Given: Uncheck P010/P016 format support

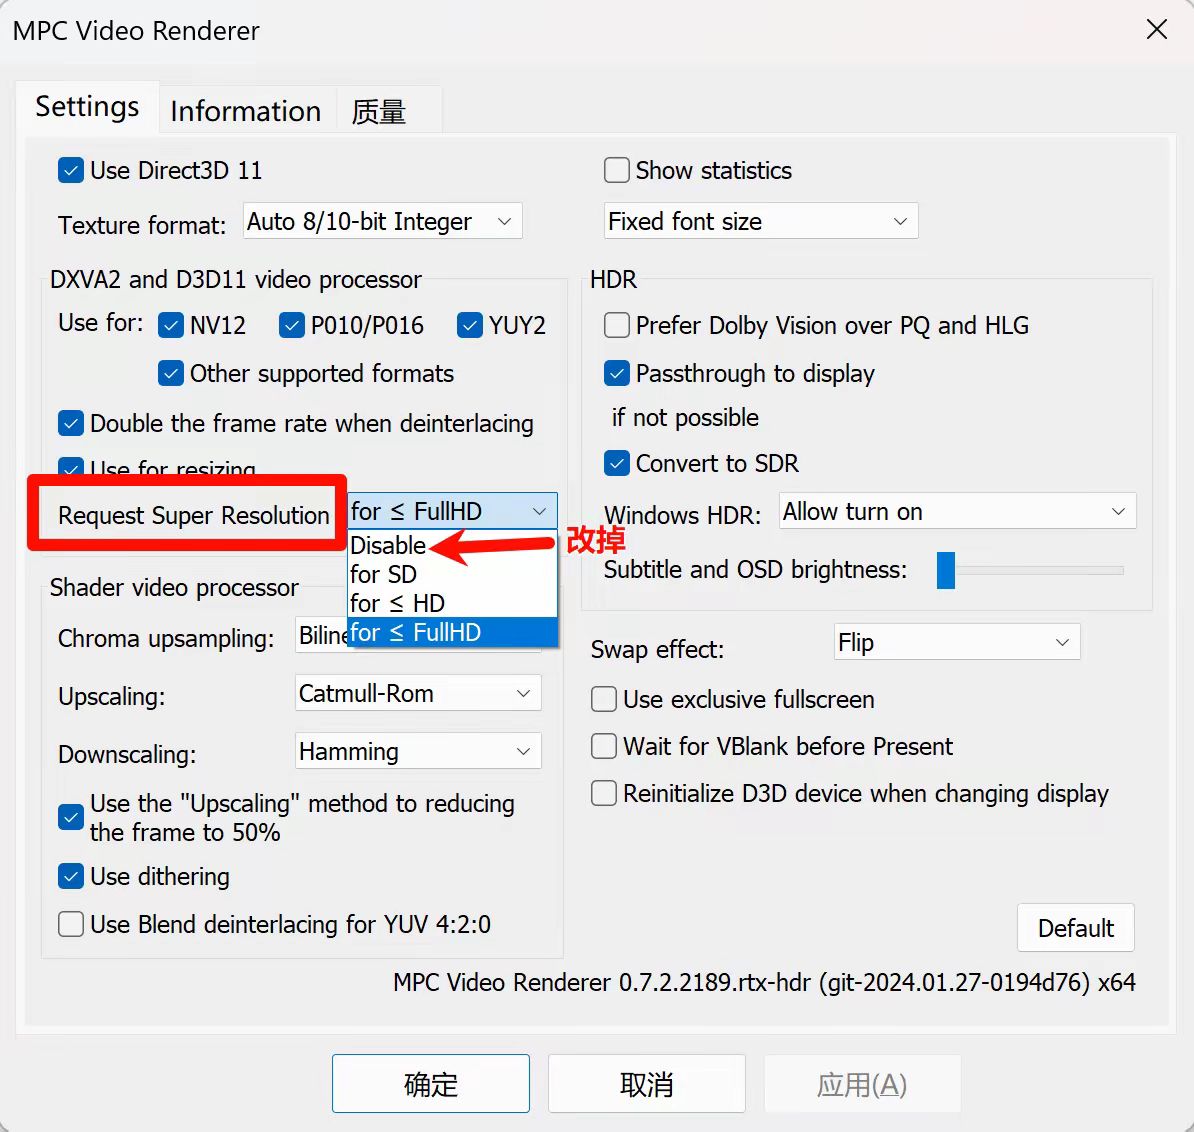Looking at the screenshot, I should point(291,325).
